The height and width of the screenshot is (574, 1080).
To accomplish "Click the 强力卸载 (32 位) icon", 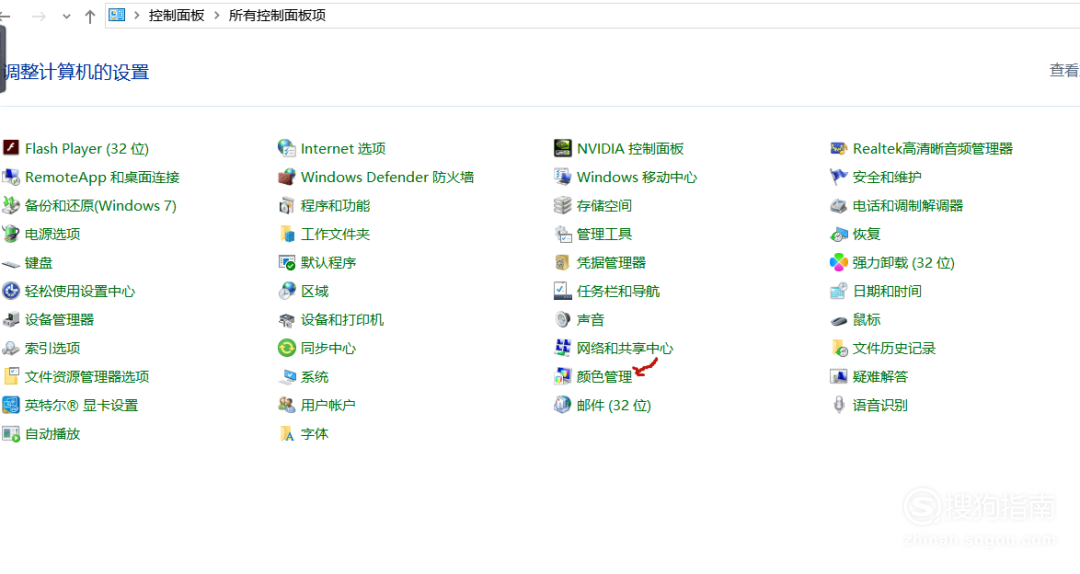I will [838, 262].
